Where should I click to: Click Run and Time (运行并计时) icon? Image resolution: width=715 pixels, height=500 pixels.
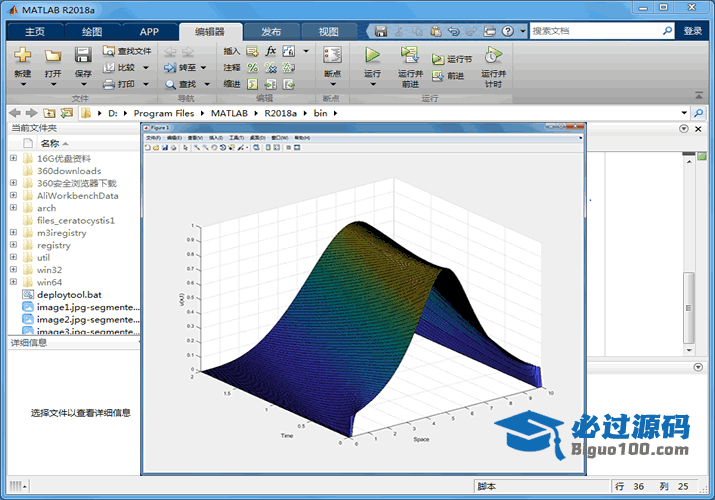click(493, 55)
